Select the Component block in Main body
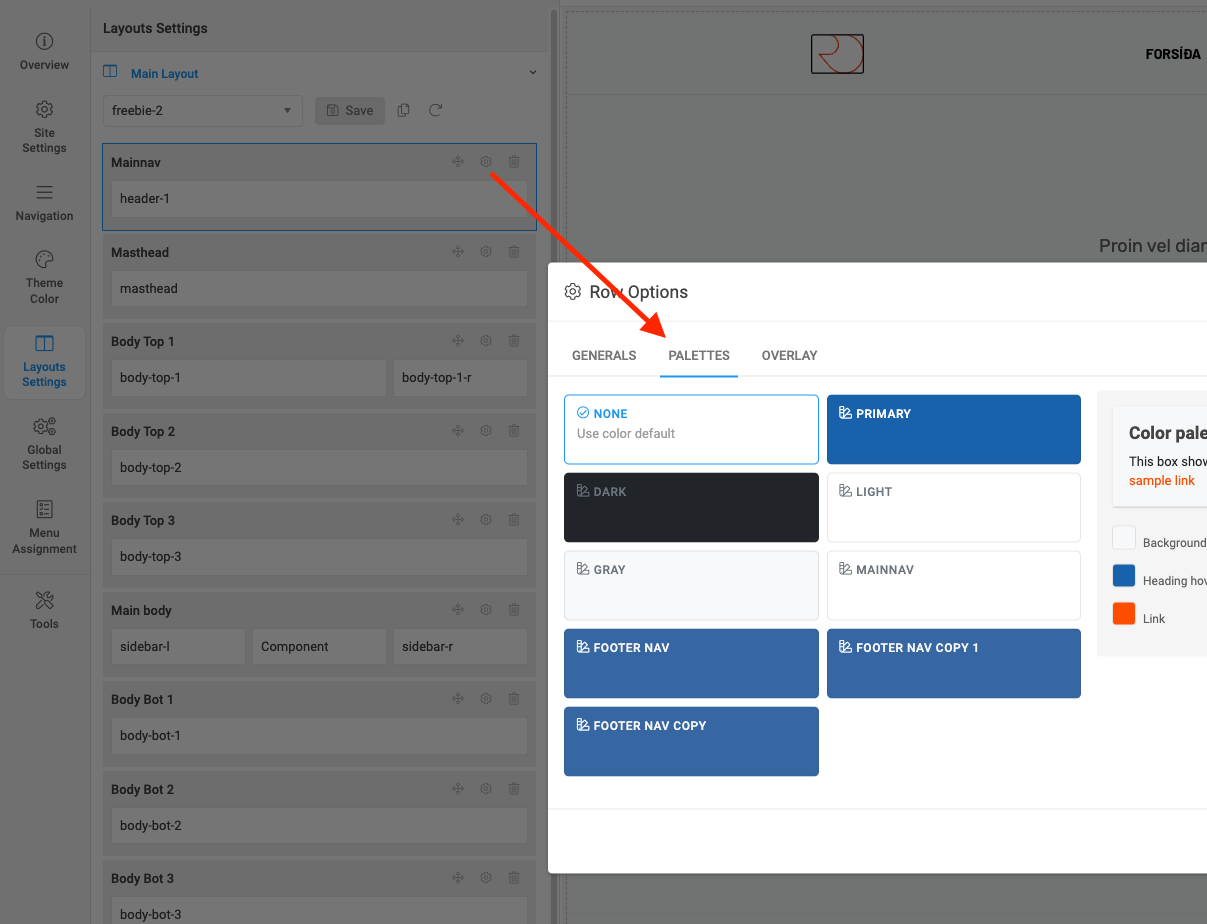 319,647
